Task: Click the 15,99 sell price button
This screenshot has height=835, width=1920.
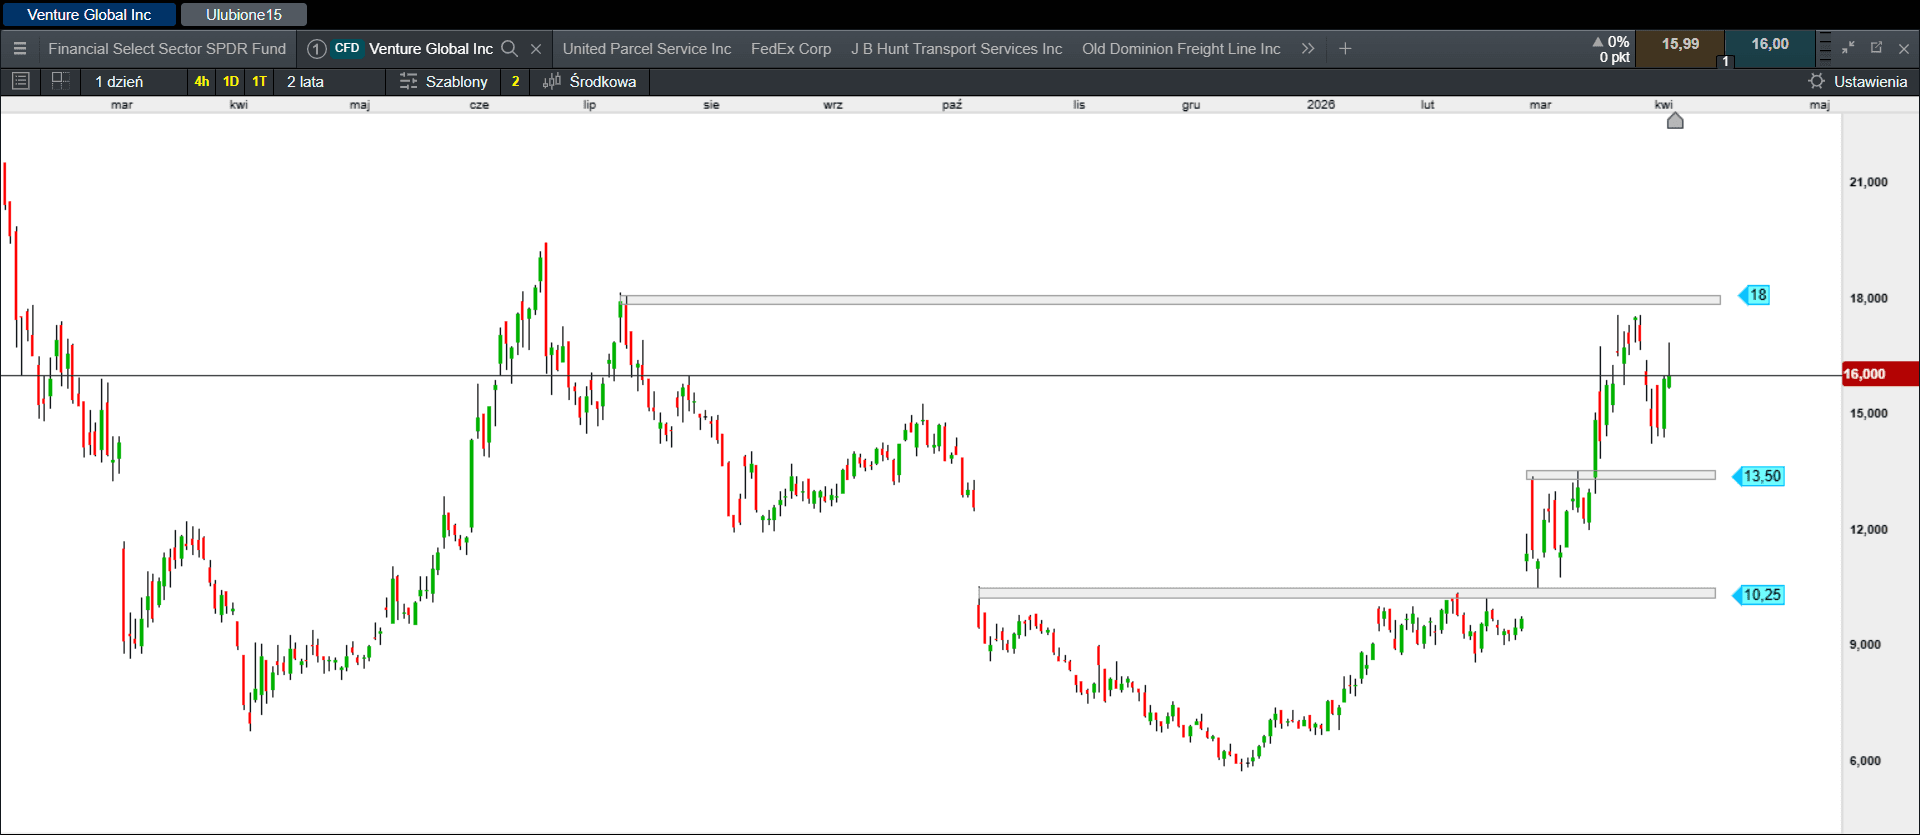Action: click(x=1680, y=45)
